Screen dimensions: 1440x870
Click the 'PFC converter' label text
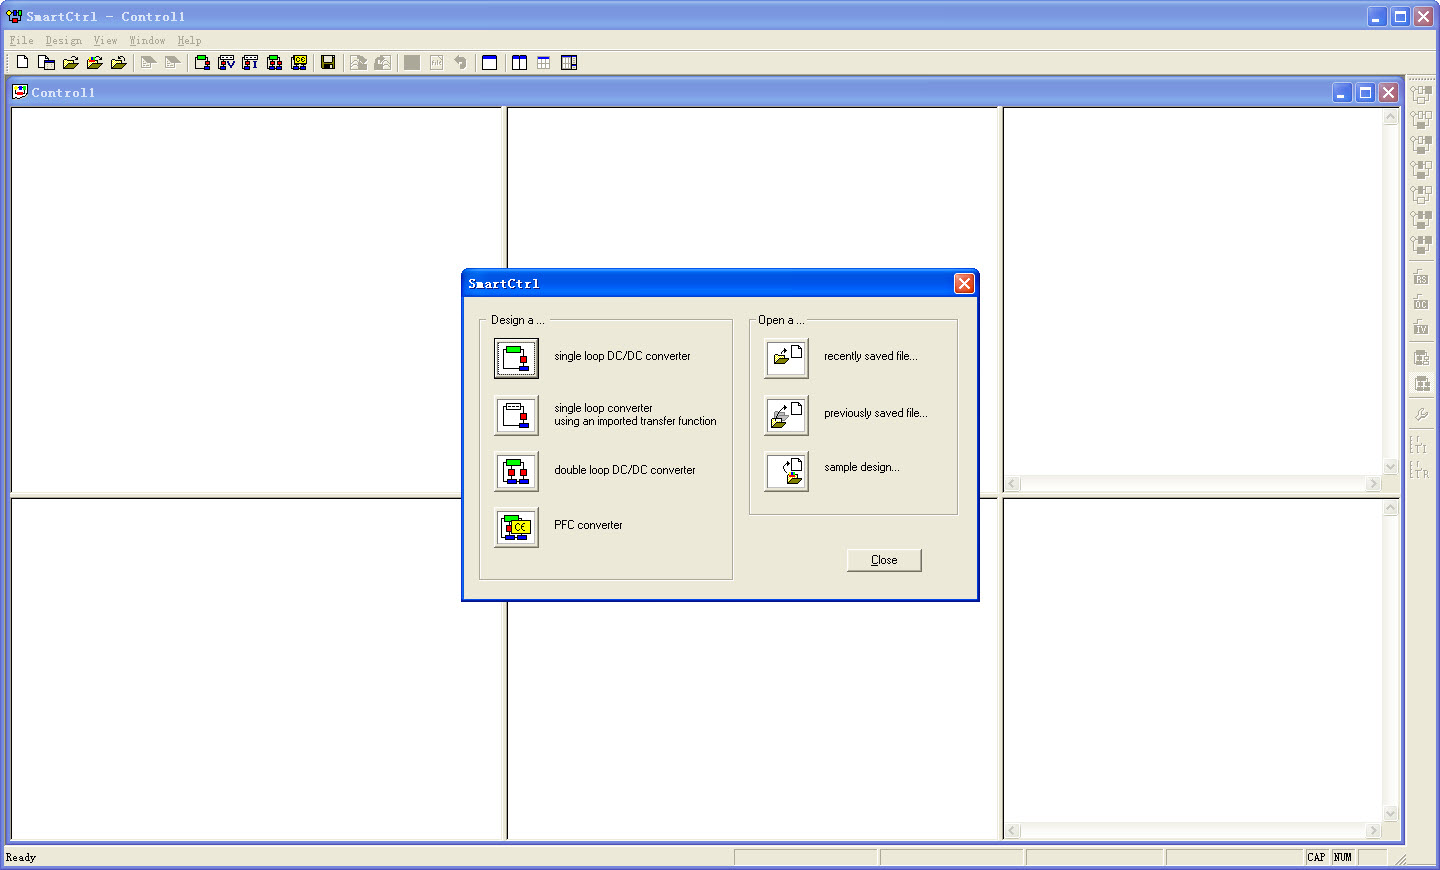coord(588,525)
